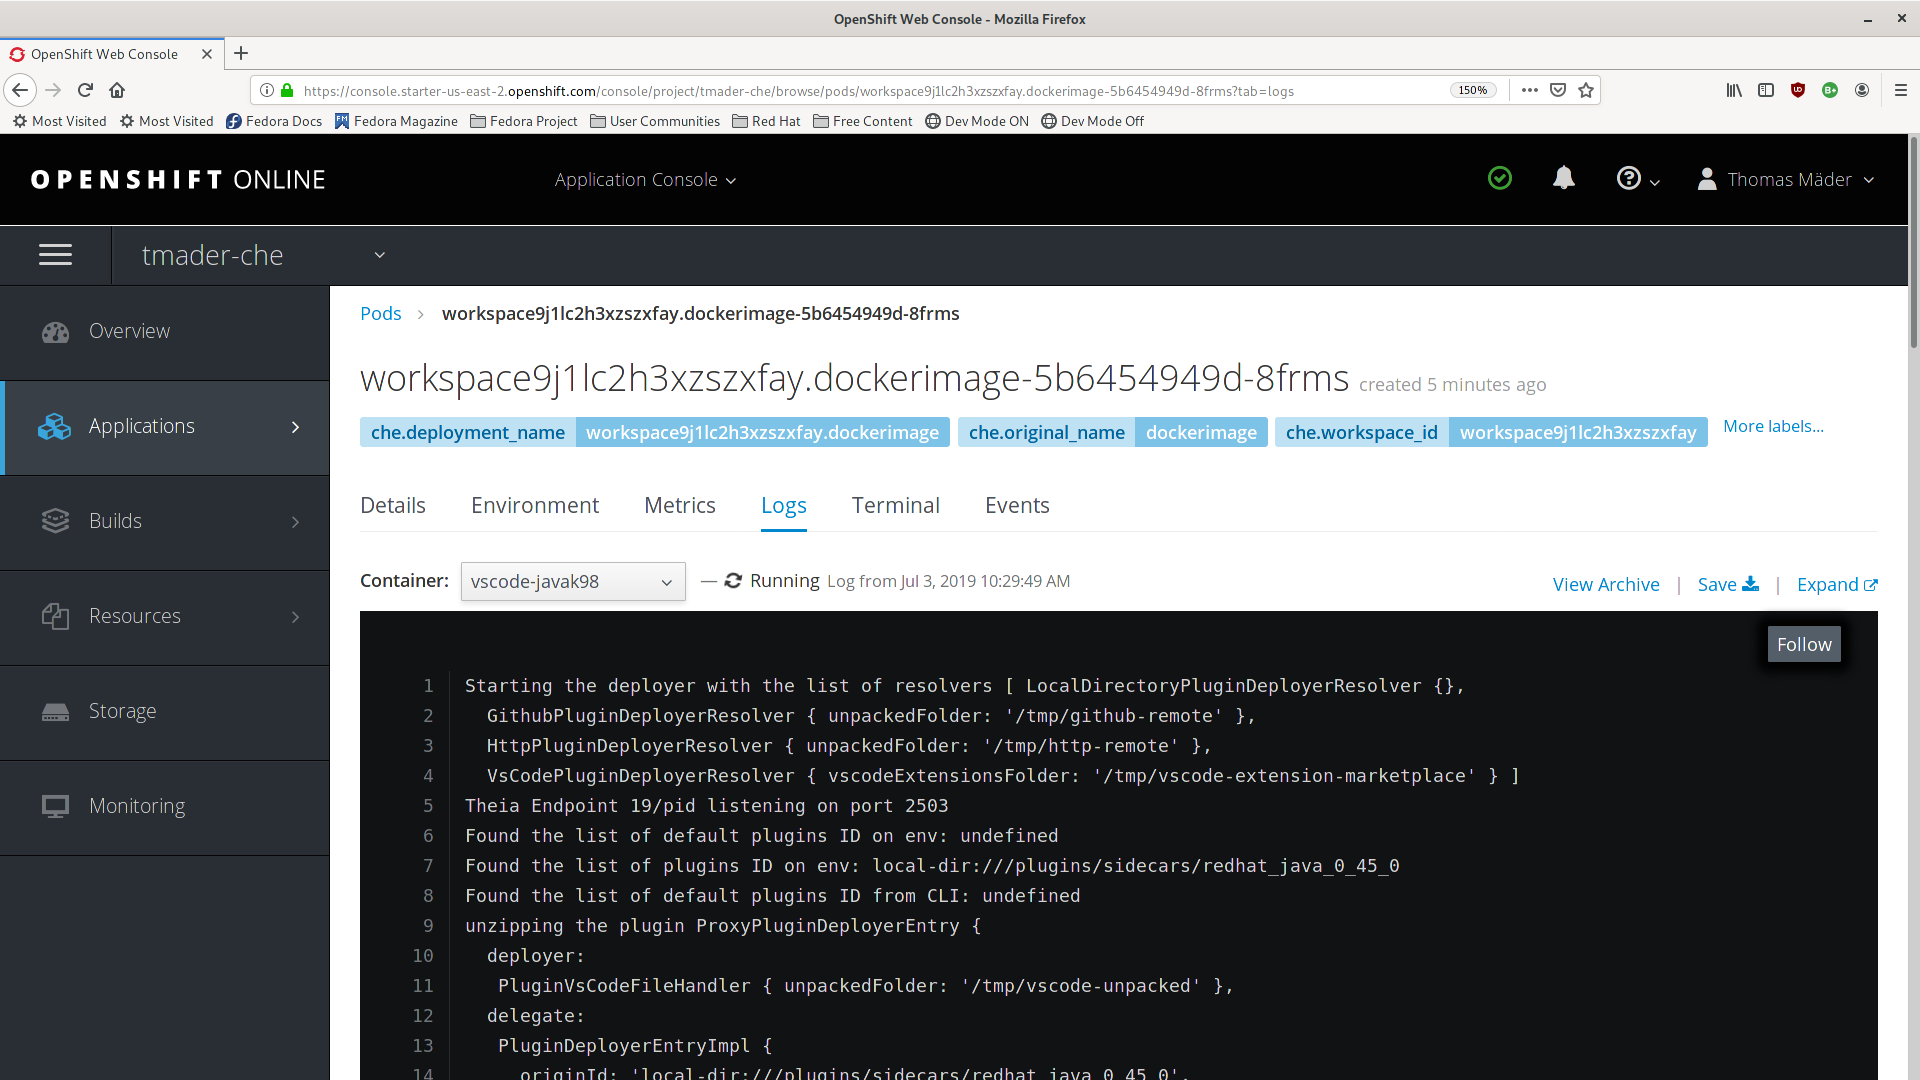Click the green cluster status icon
Viewport: 1920px width, 1080px height.
[1500, 178]
